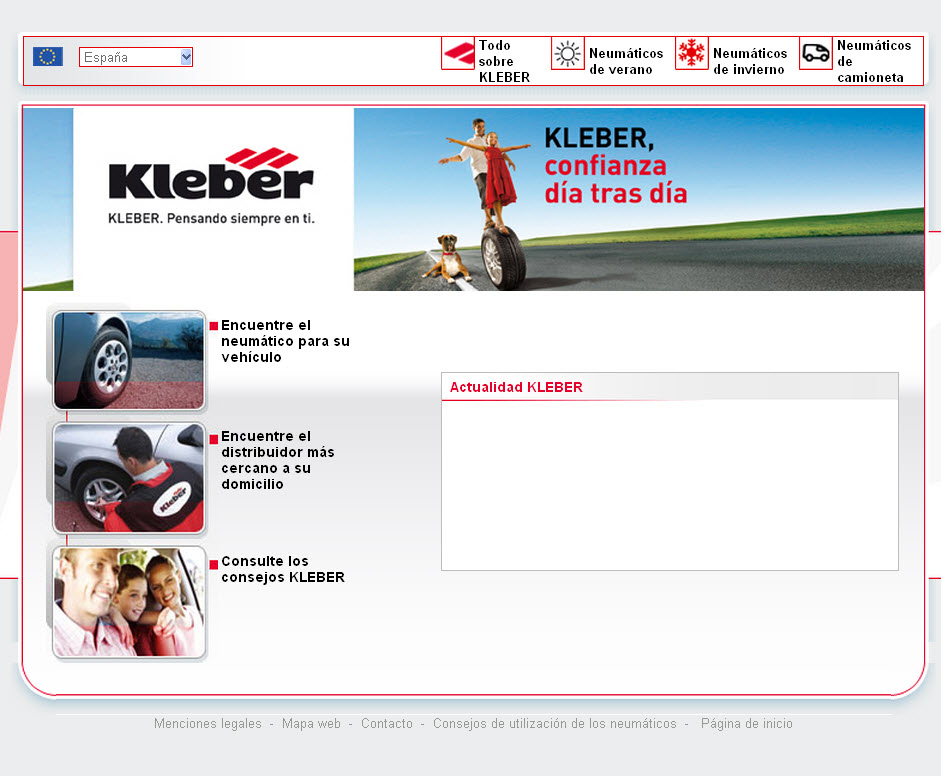
Task: Follow 'Consulte los consejos KLEBER' link
Action: (283, 569)
